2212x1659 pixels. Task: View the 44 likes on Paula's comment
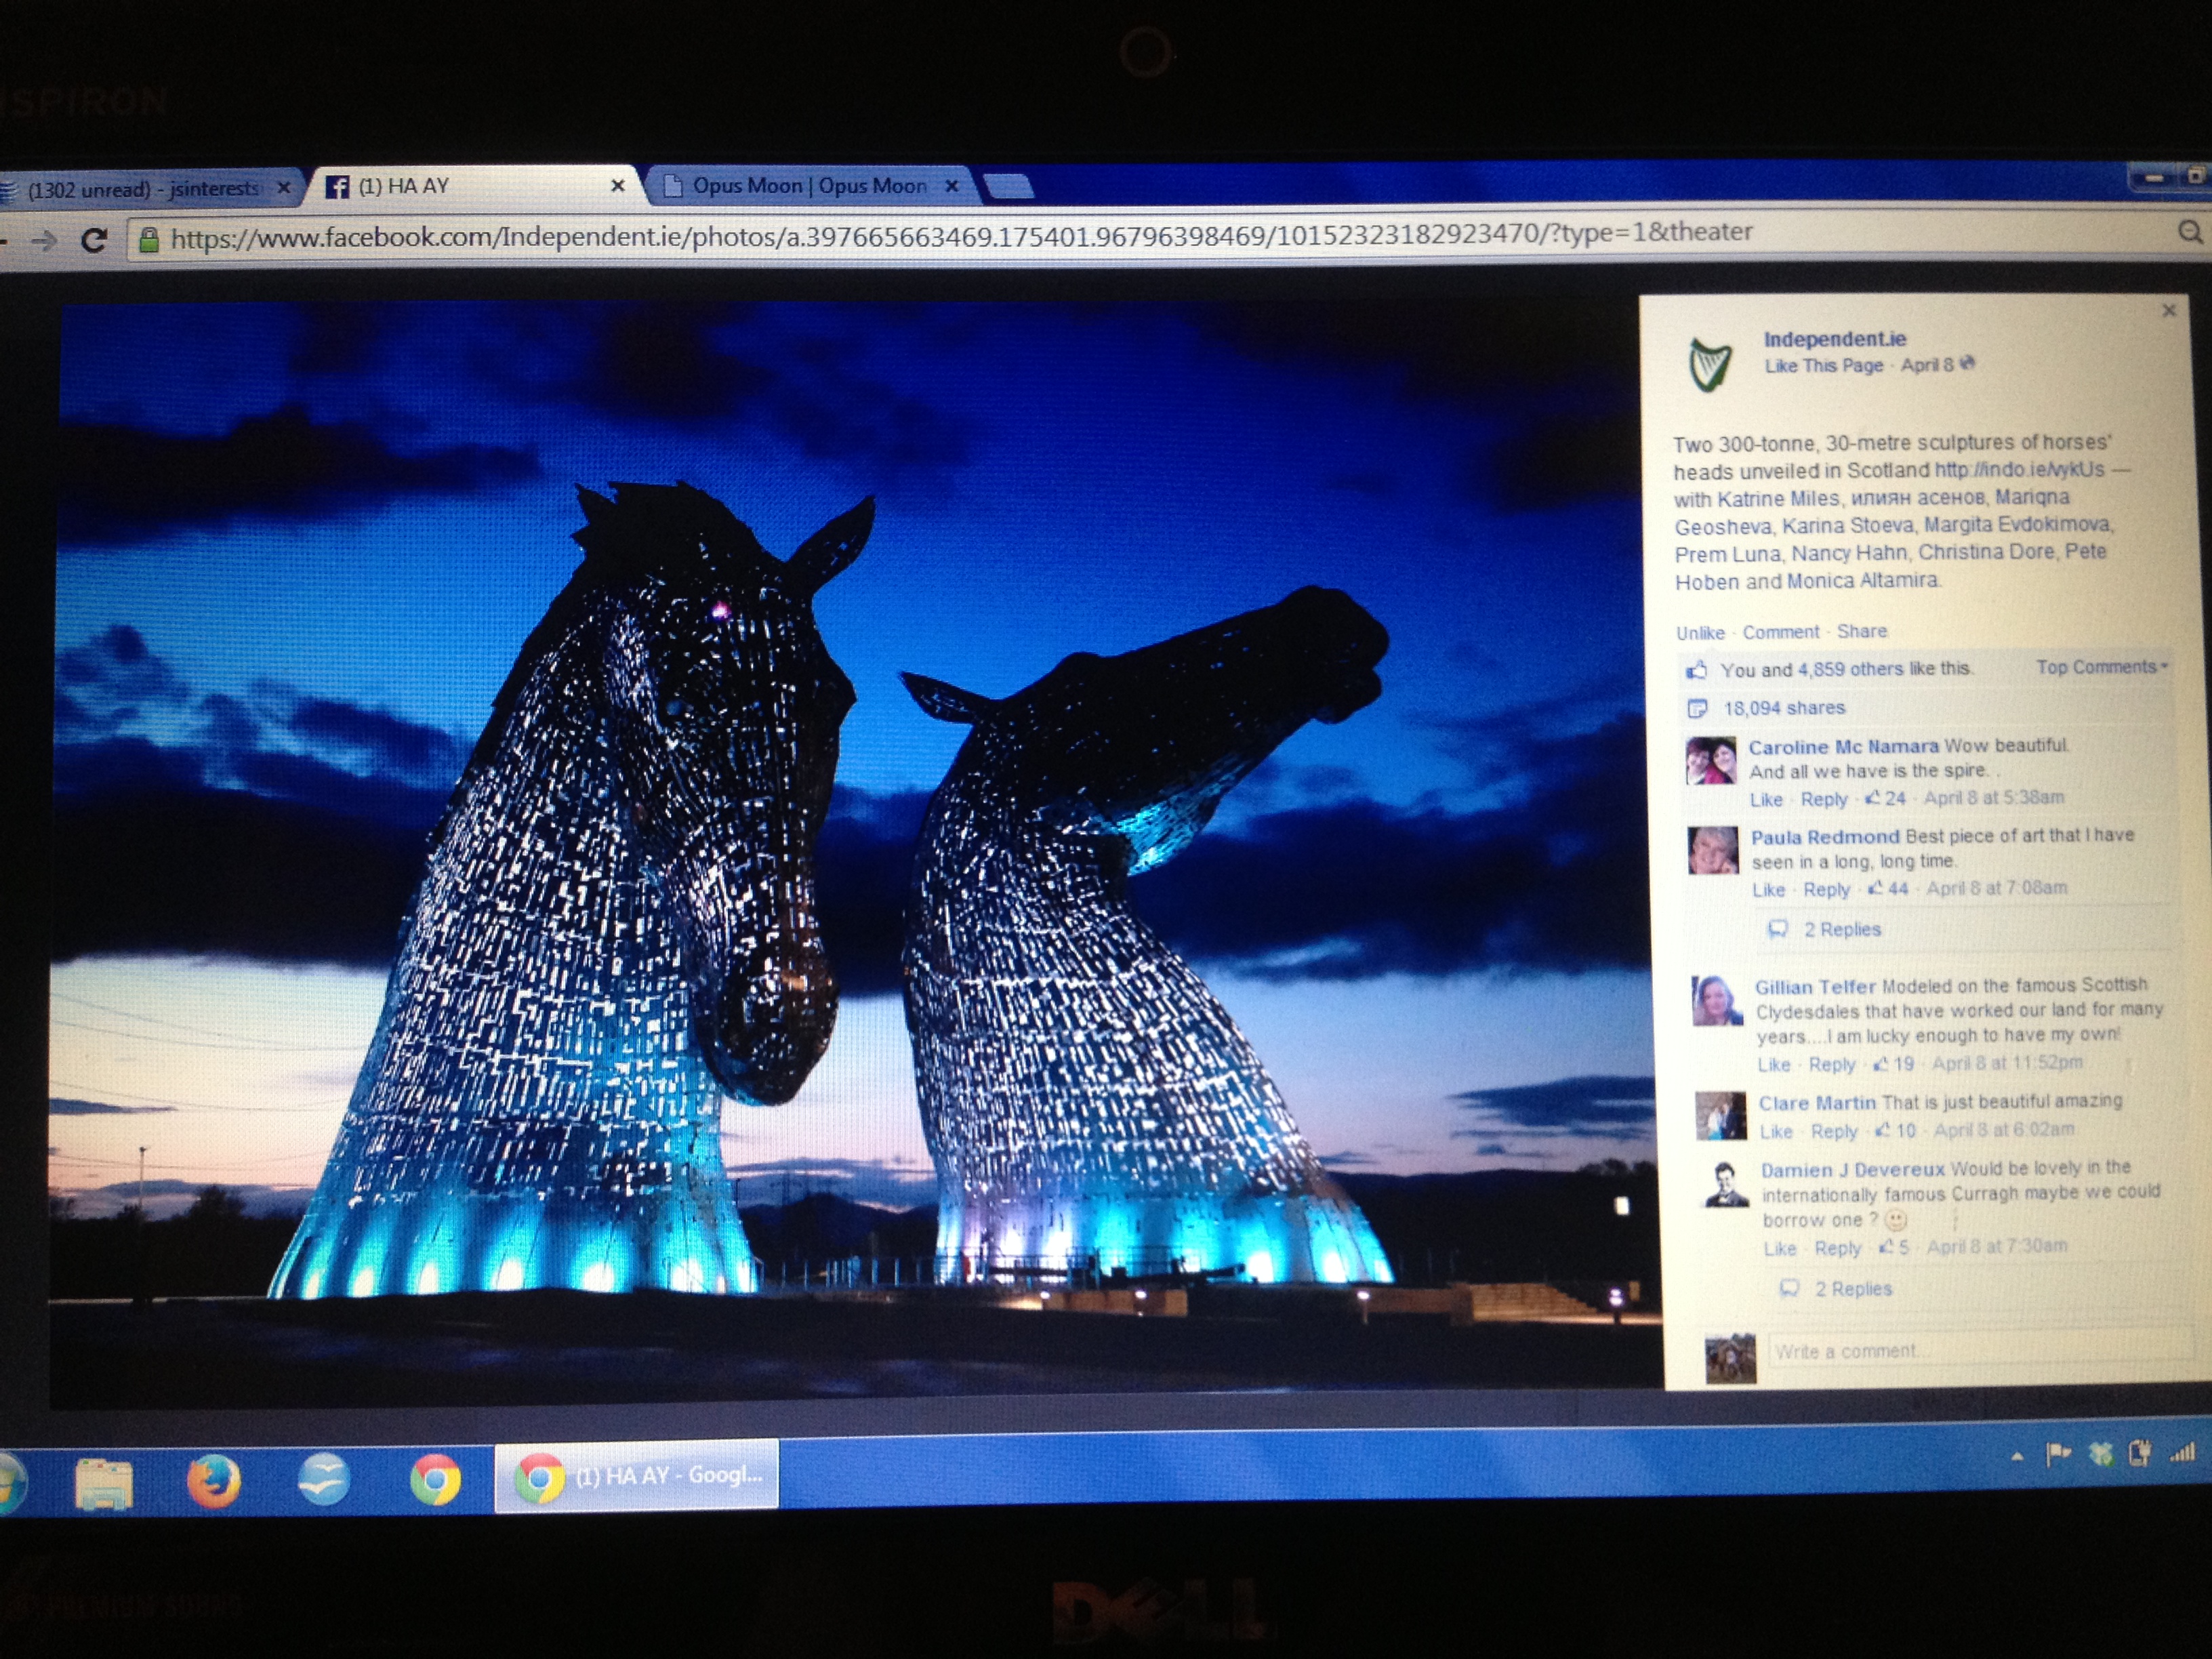point(1888,888)
